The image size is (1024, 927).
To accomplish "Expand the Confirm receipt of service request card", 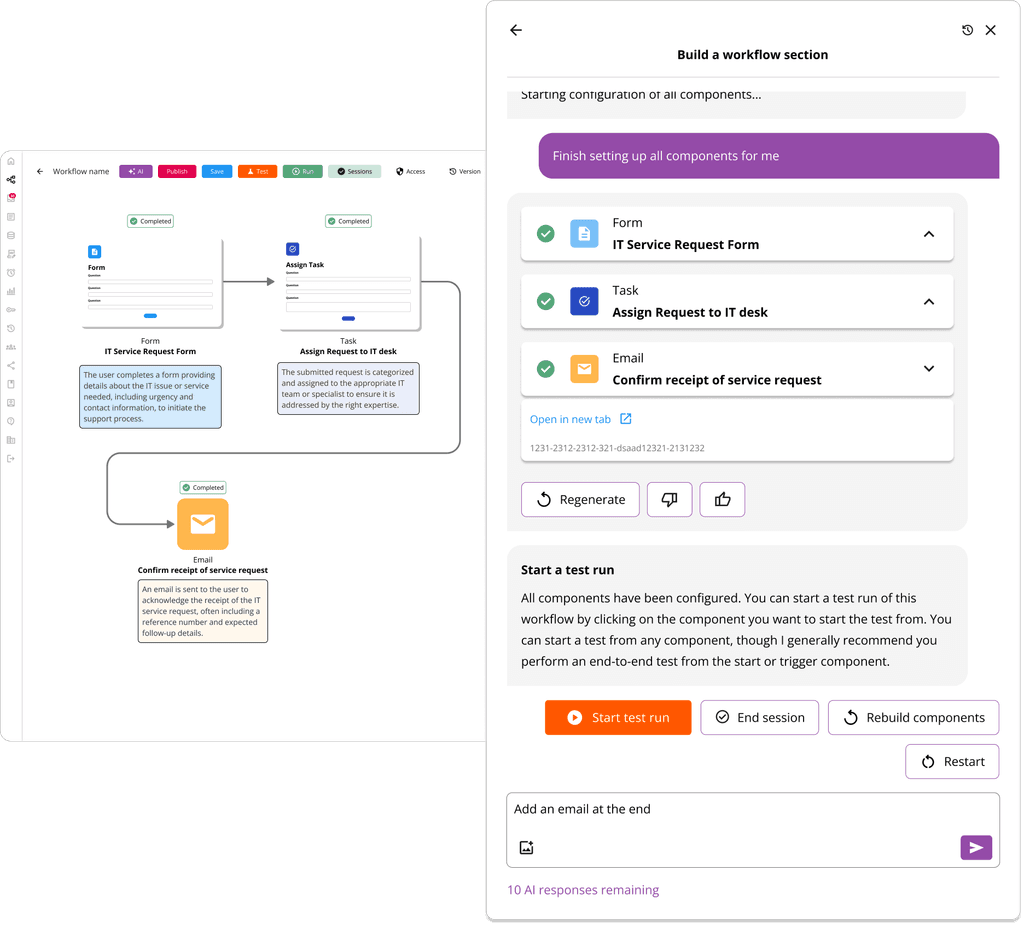I will pyautogui.click(x=928, y=369).
